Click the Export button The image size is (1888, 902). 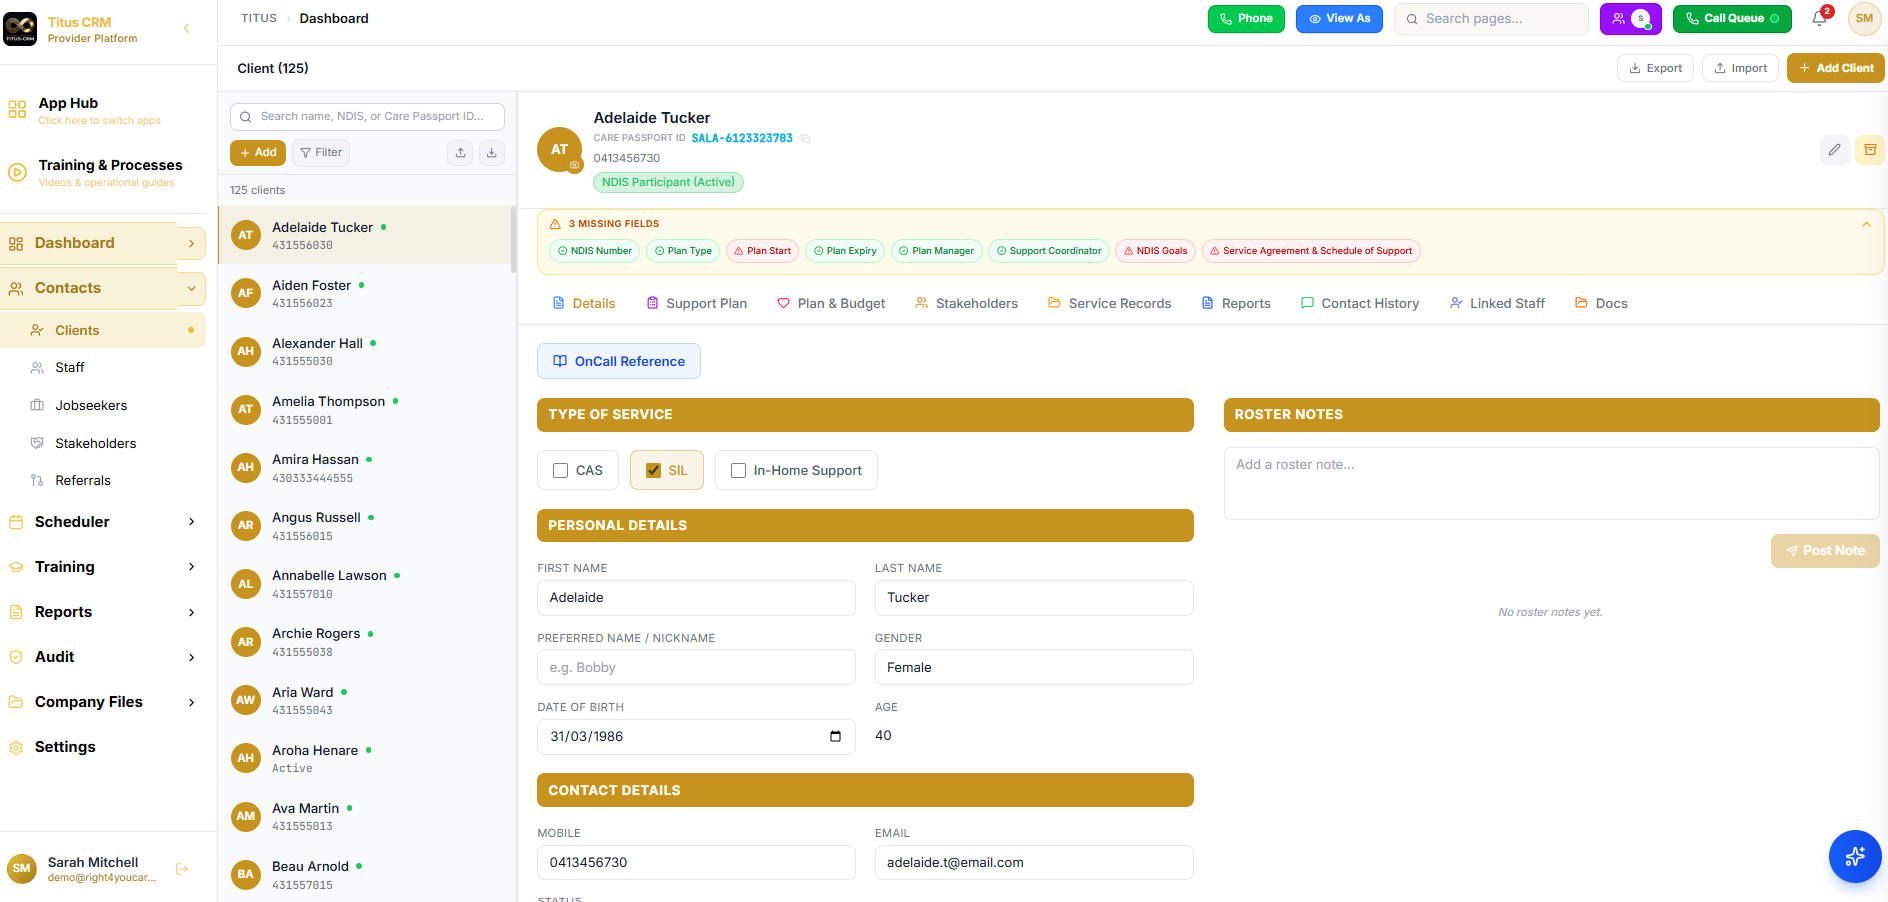(x=1655, y=69)
